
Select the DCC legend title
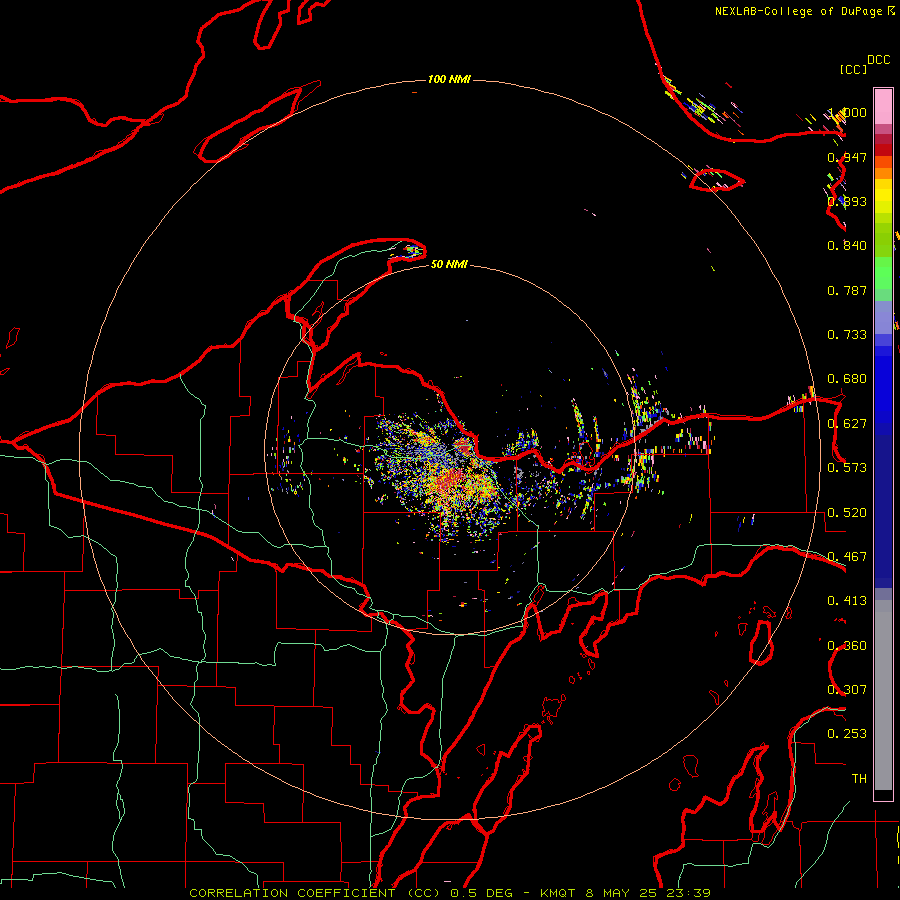[x=878, y=60]
